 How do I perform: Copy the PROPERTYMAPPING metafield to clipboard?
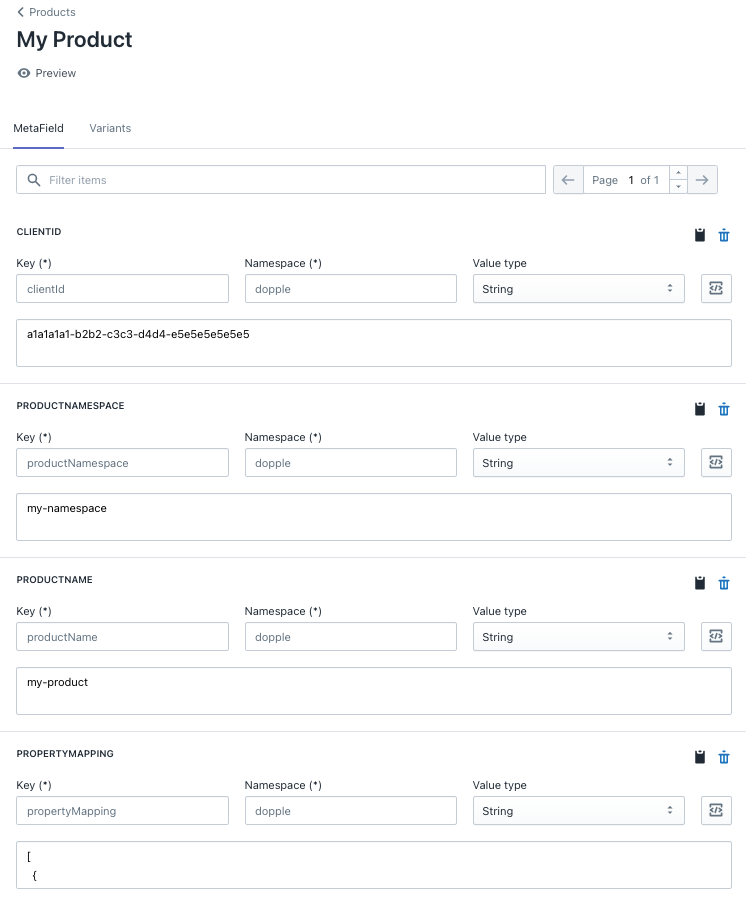pyautogui.click(x=699, y=757)
